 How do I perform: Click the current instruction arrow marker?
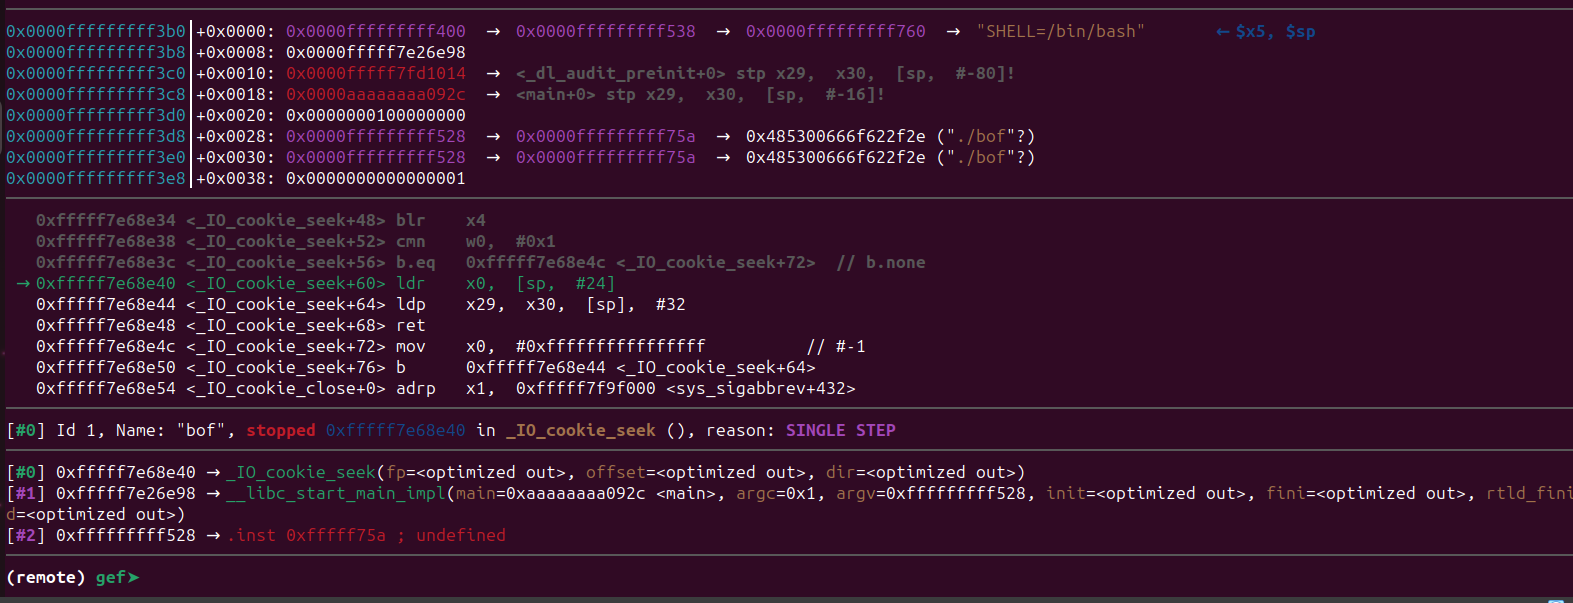pos(23,284)
